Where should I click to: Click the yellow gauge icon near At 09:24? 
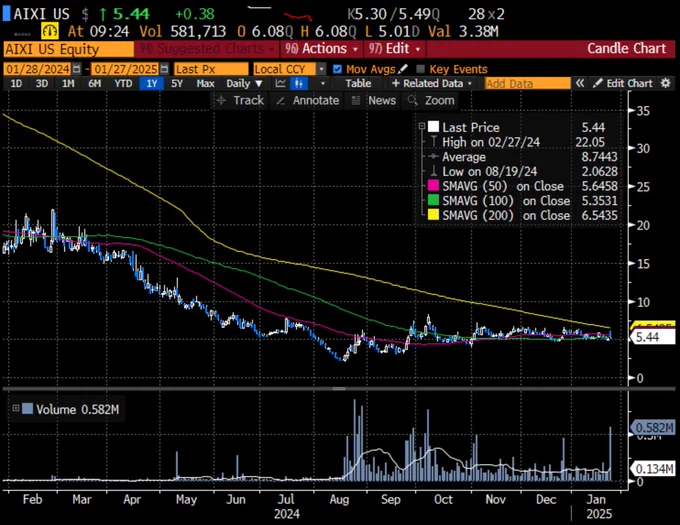tap(50, 31)
